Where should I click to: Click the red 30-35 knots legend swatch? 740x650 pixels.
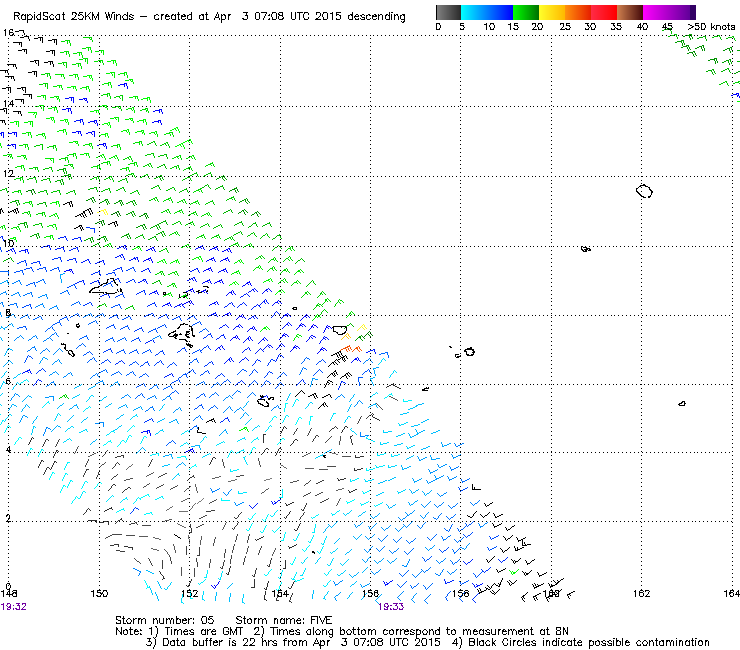pos(604,12)
